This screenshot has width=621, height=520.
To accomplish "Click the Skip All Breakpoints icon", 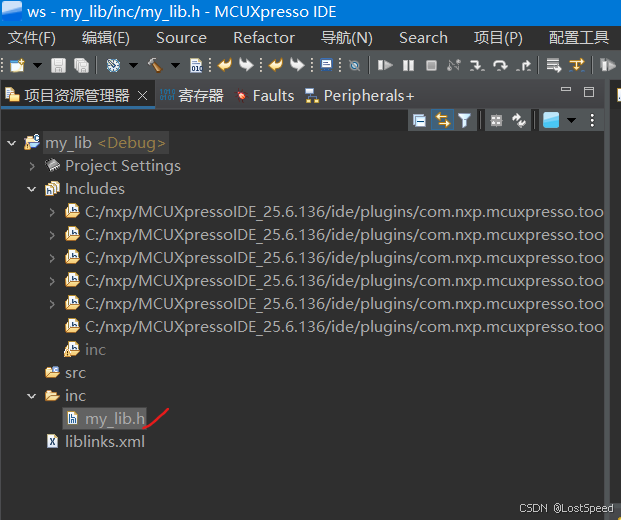I will [x=354, y=65].
